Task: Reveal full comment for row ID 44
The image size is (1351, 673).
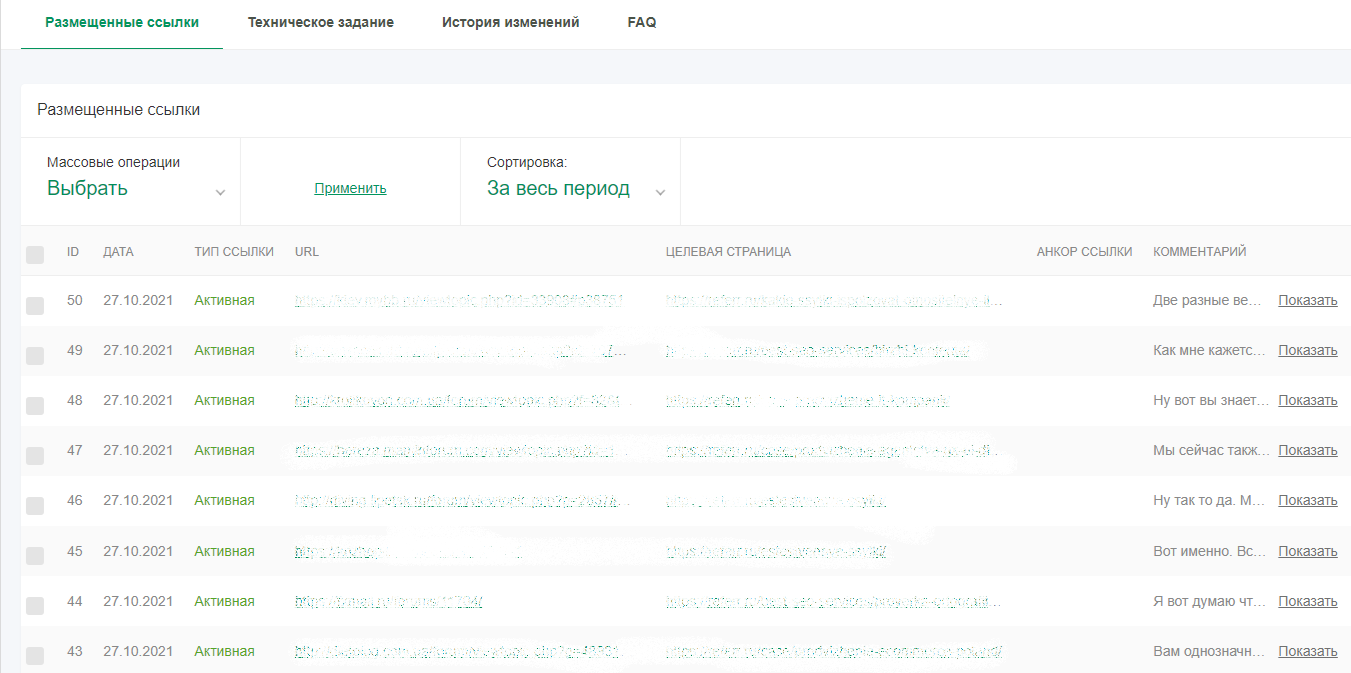Action: pyautogui.click(x=1307, y=601)
